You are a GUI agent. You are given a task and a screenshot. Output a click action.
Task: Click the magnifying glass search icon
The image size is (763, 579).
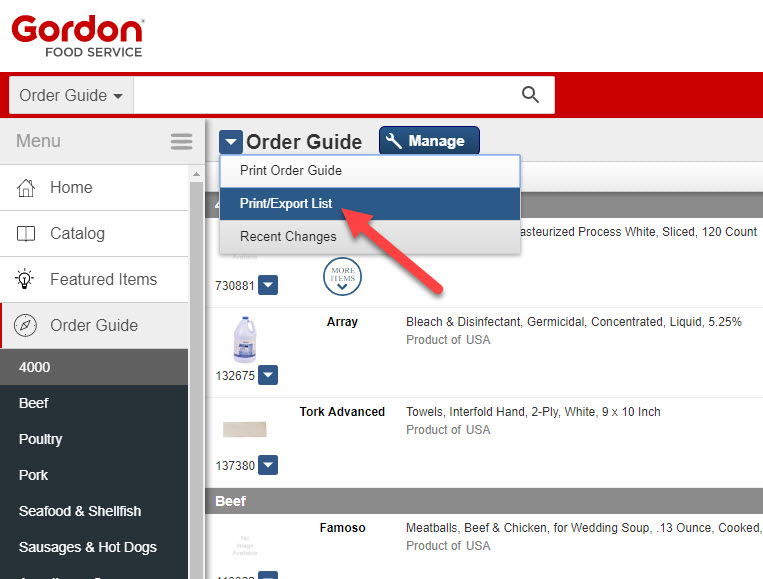coord(530,94)
